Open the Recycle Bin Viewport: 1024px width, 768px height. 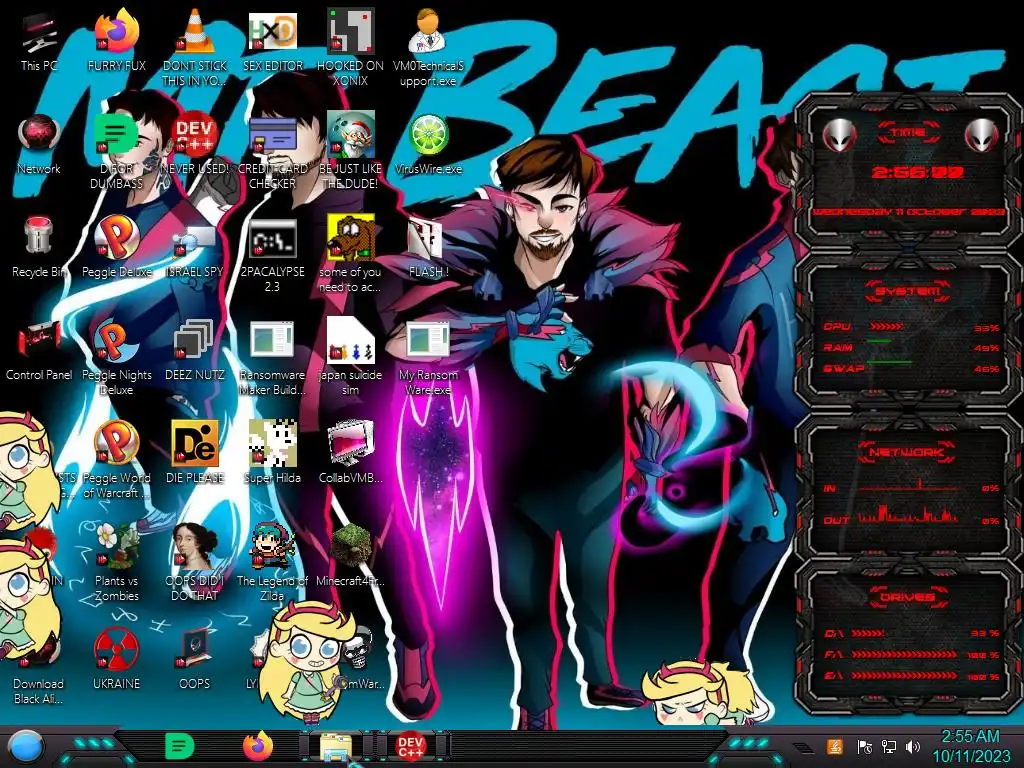coord(39,236)
